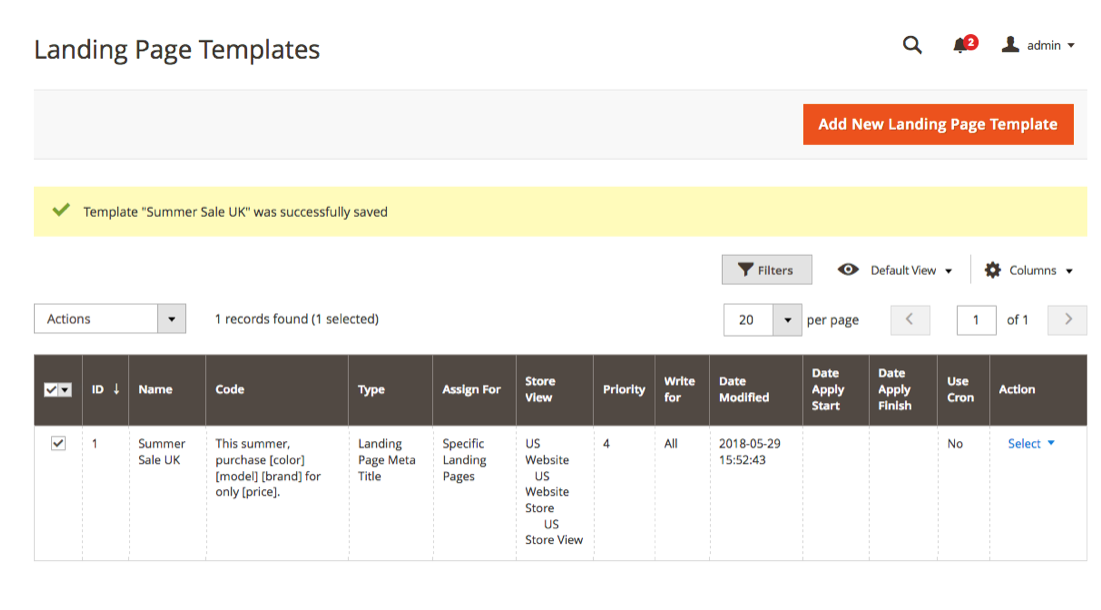The height and width of the screenshot is (610, 1101).
Task: Sort by Assign For column header
Action: [x=474, y=390]
